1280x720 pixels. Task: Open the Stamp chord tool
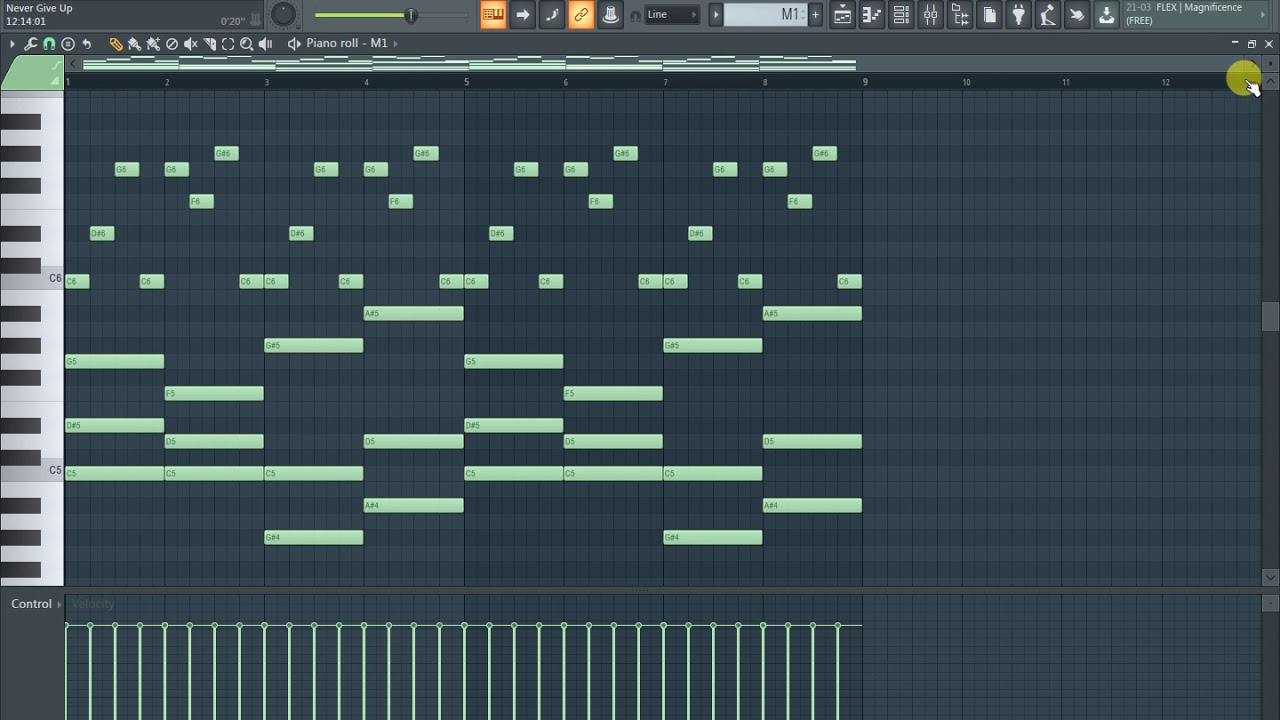(x=68, y=44)
